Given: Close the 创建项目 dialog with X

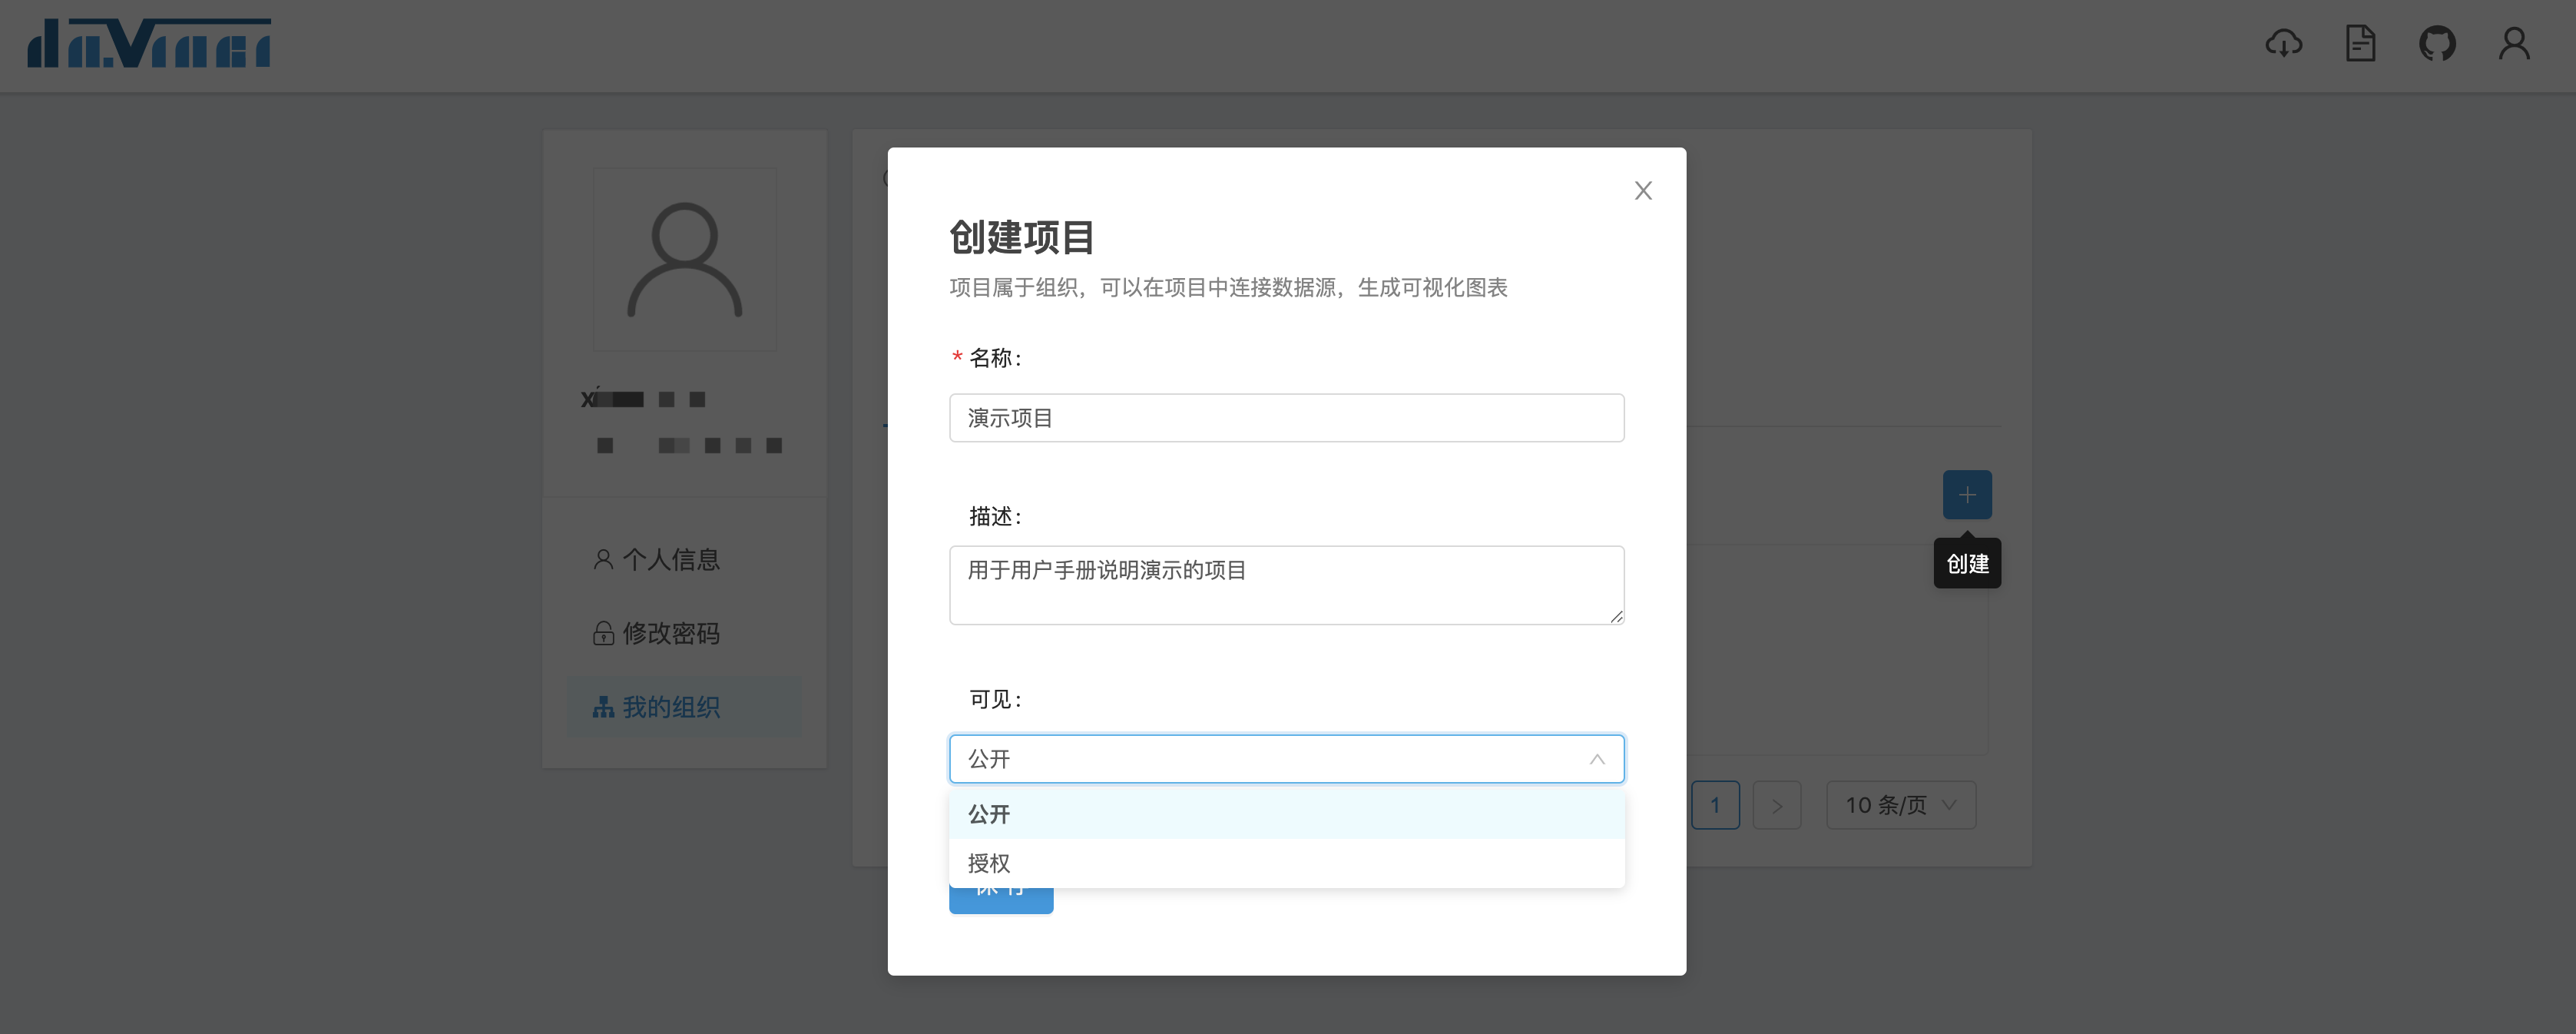Looking at the screenshot, I should click(x=1643, y=191).
